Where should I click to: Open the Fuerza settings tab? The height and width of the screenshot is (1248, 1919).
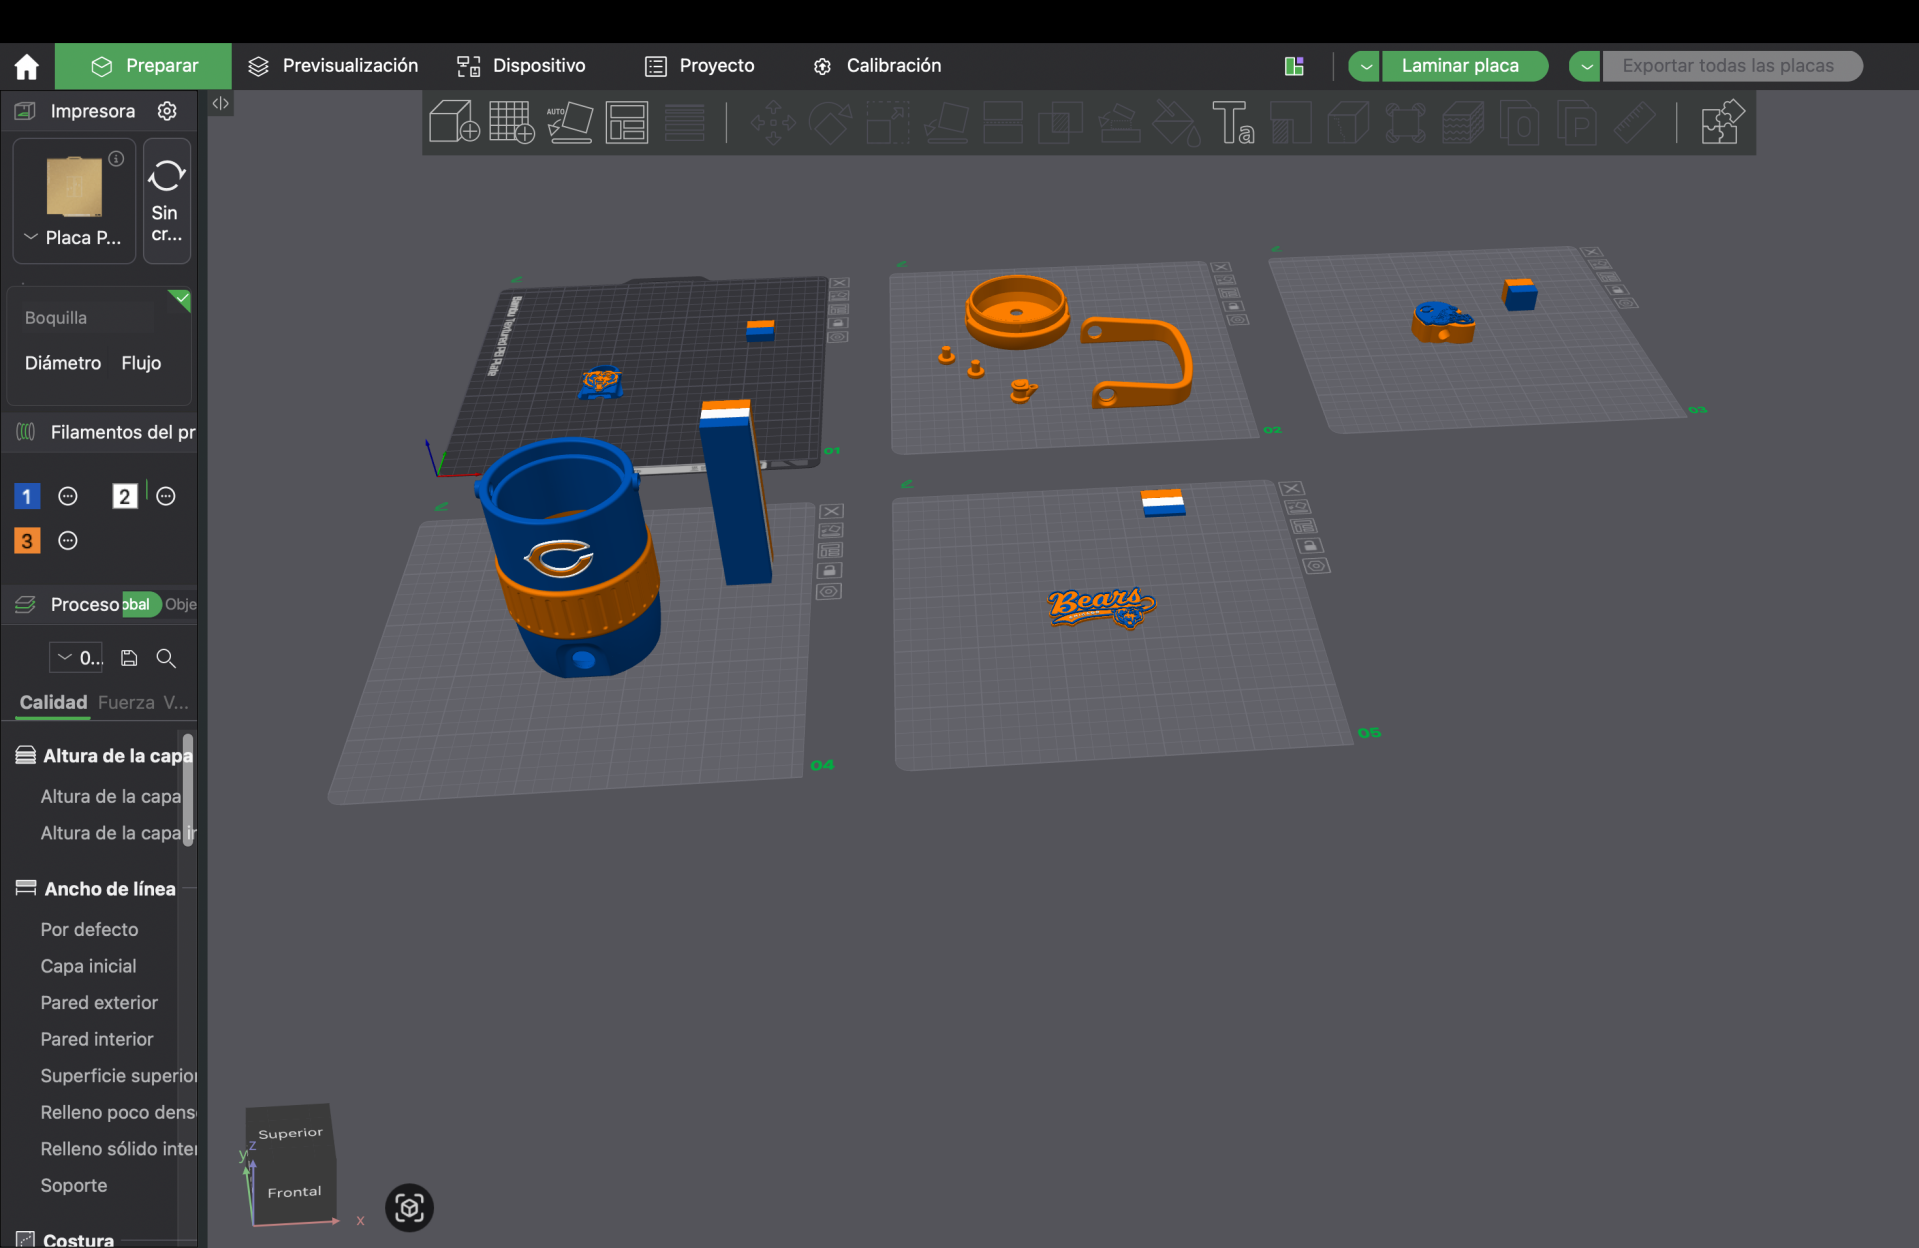(126, 702)
